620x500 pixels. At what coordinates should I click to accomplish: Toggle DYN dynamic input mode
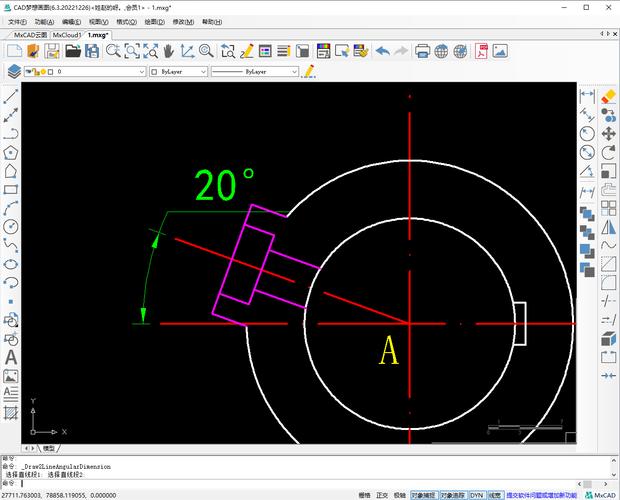477,494
